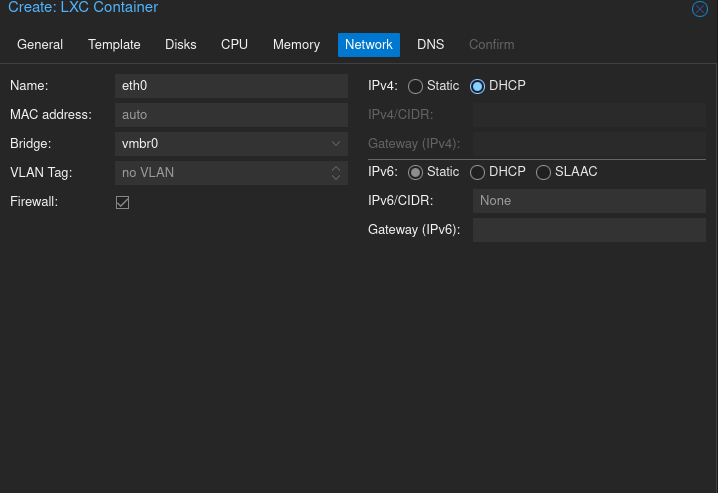Increase the VLAN Tag value

336,168
